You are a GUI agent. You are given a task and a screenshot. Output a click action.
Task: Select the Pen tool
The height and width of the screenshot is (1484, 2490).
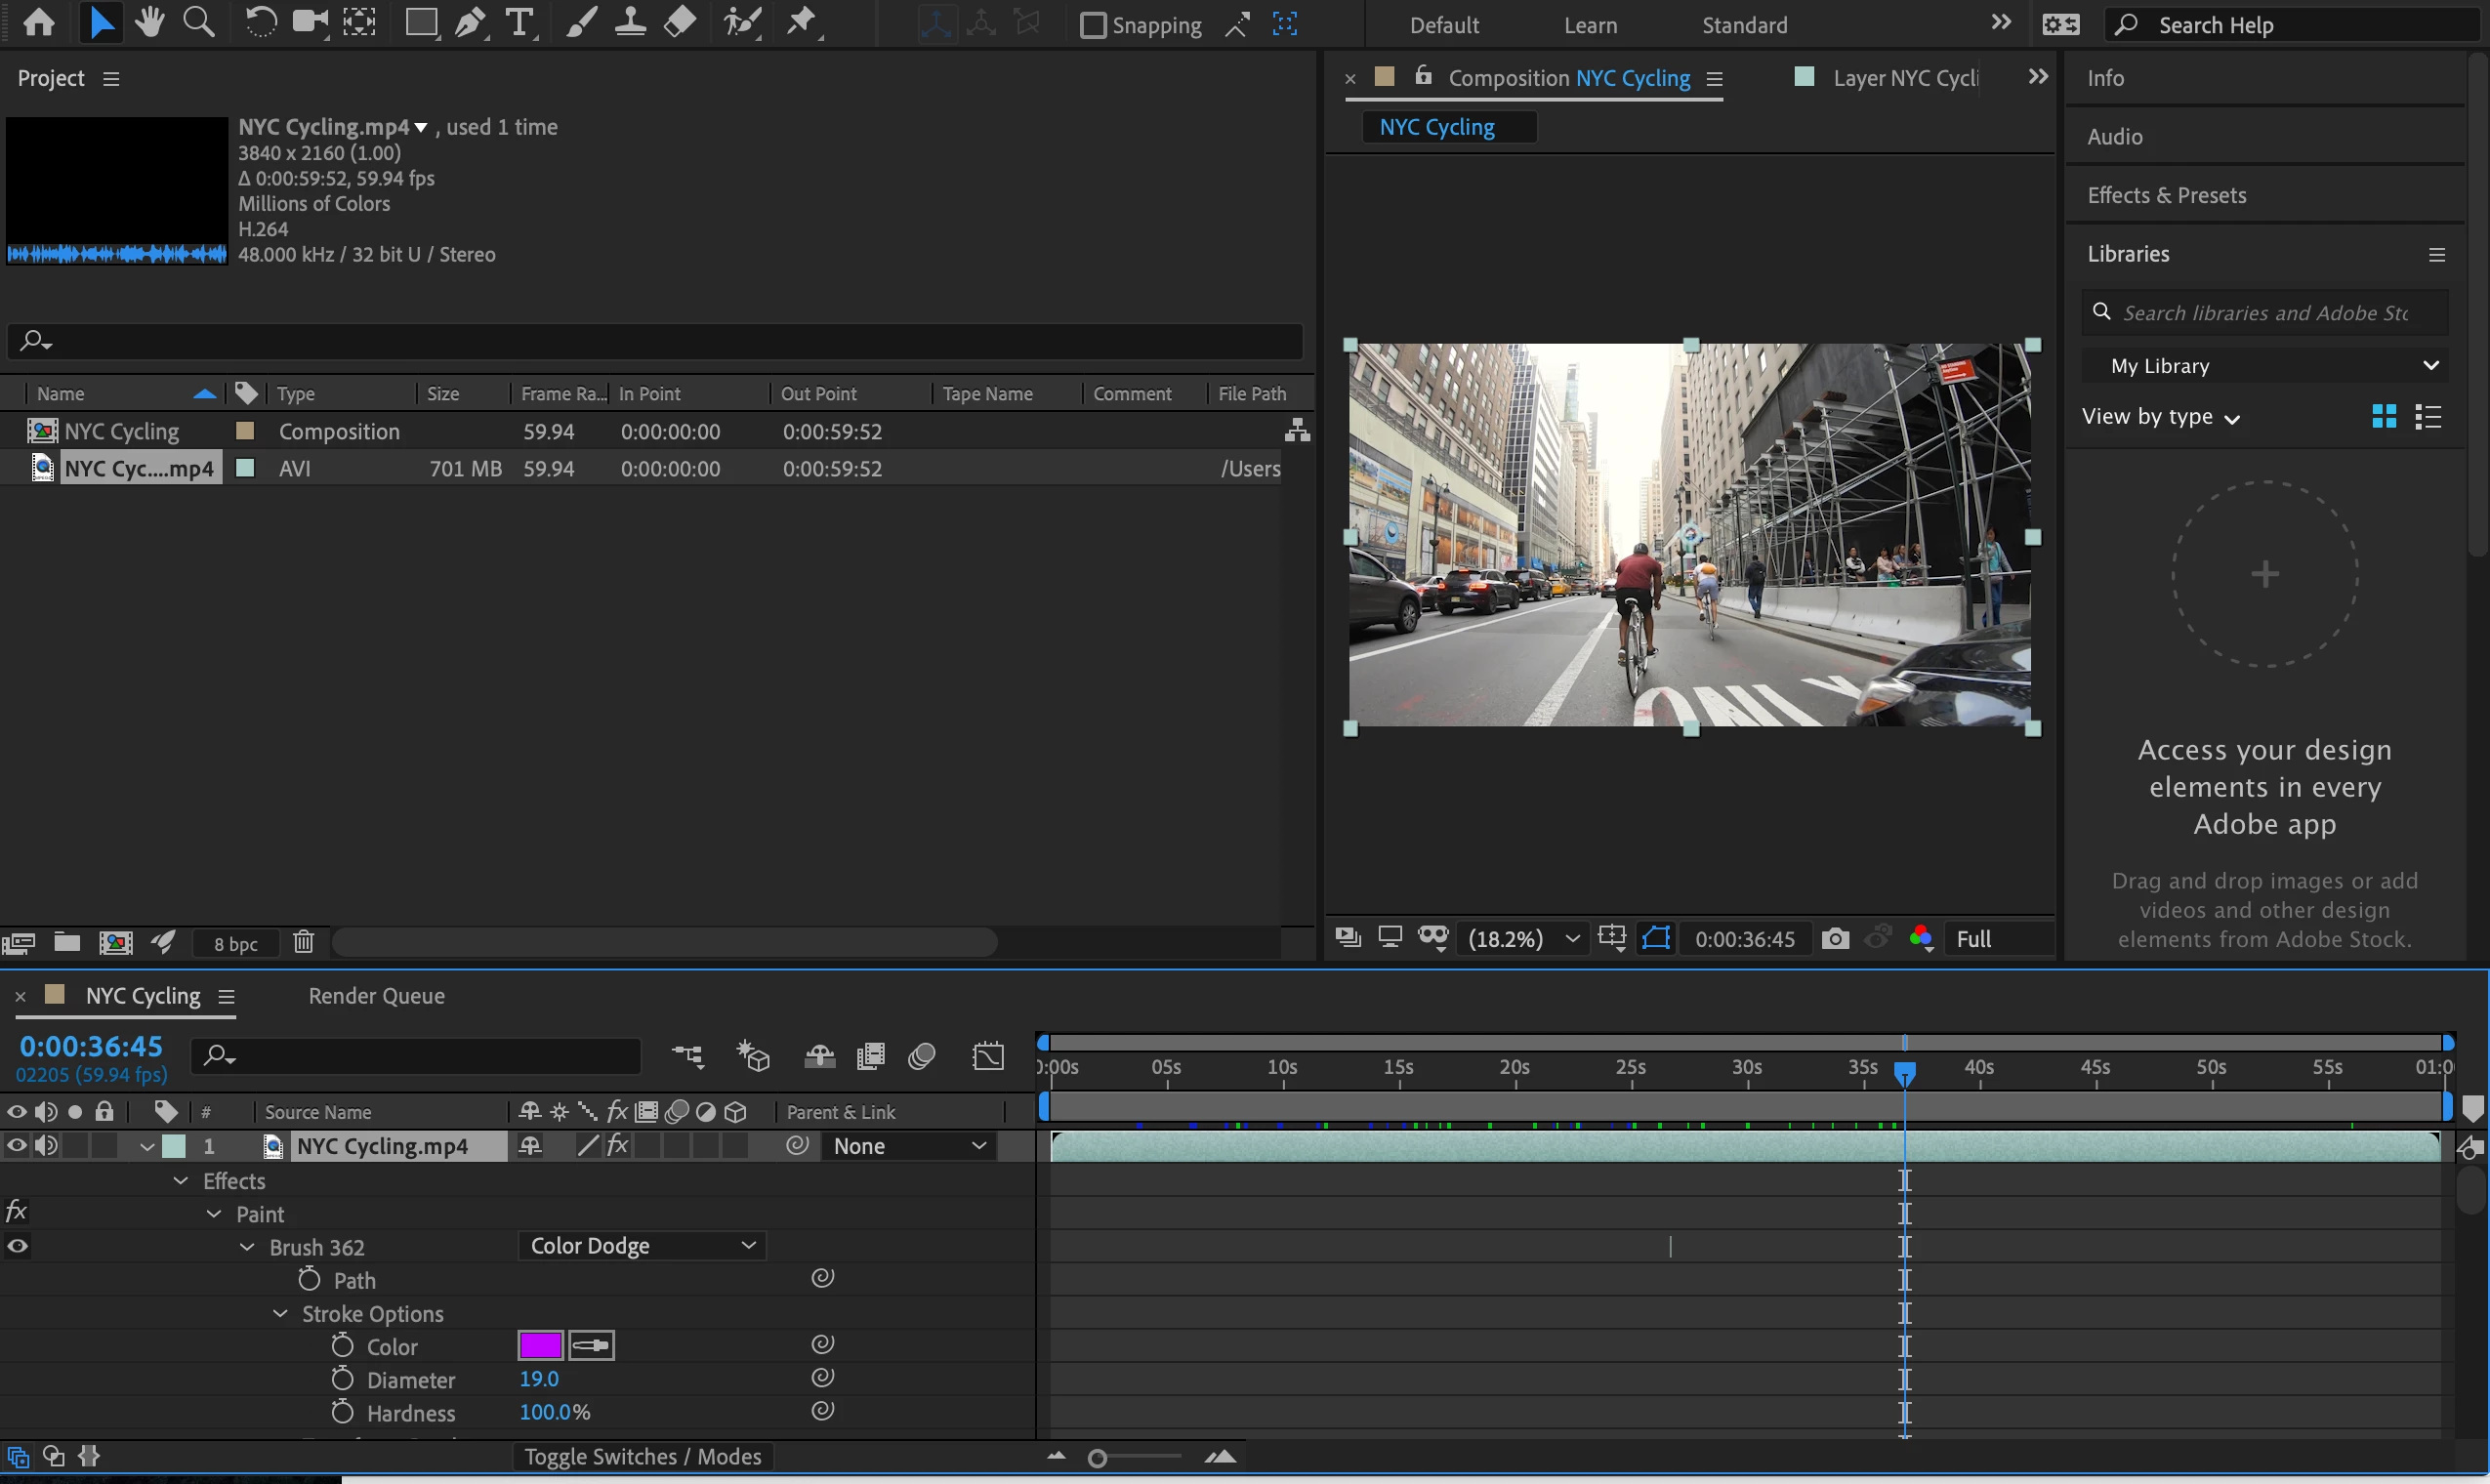point(469,23)
